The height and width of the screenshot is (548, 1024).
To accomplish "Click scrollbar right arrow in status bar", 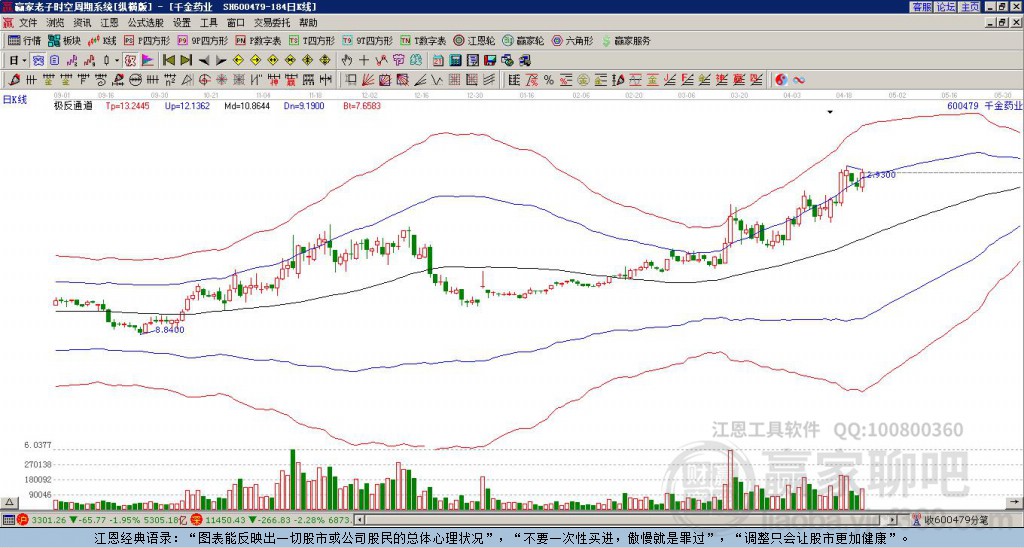I will (893, 520).
